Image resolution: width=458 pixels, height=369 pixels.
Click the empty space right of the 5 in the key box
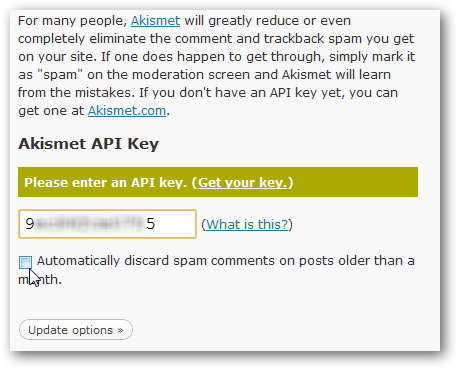point(175,224)
